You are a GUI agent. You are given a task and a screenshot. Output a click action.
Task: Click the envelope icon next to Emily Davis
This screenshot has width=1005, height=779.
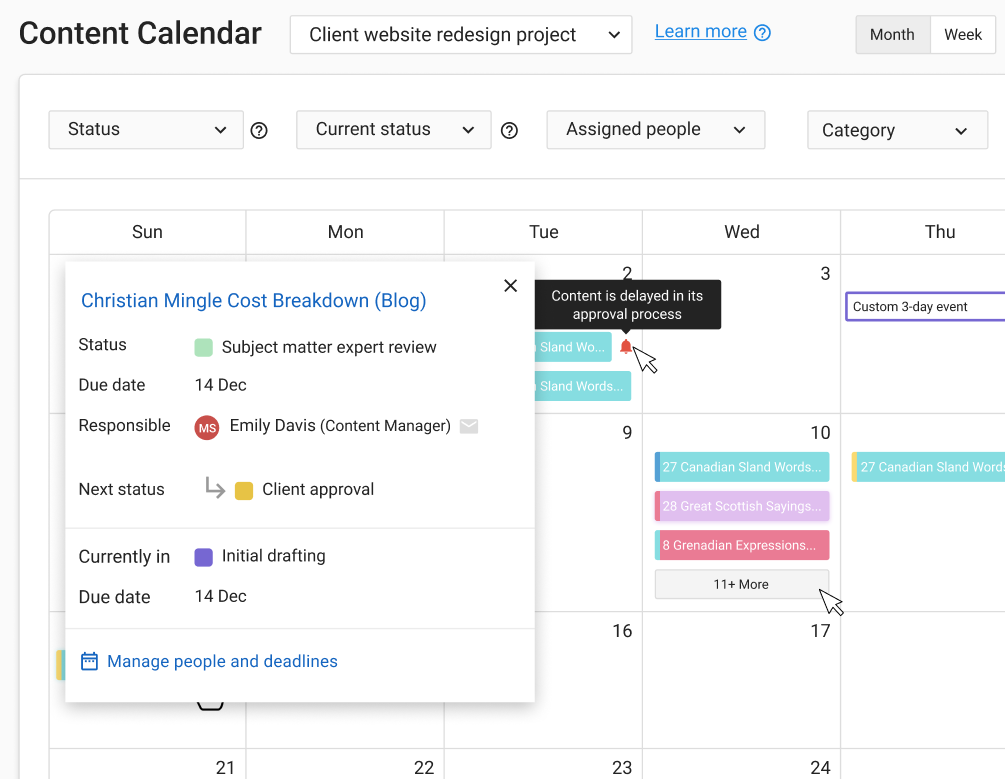pos(469,426)
